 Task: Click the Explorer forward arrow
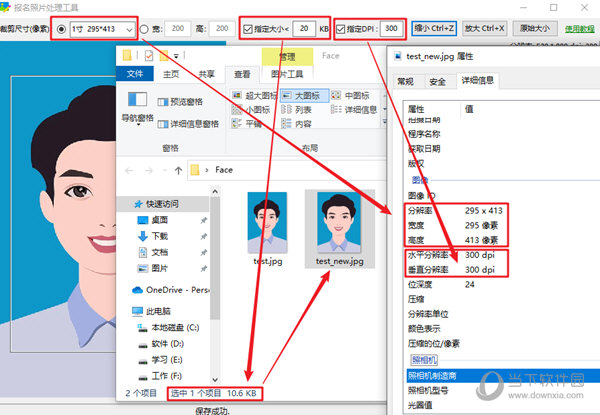[x=149, y=171]
